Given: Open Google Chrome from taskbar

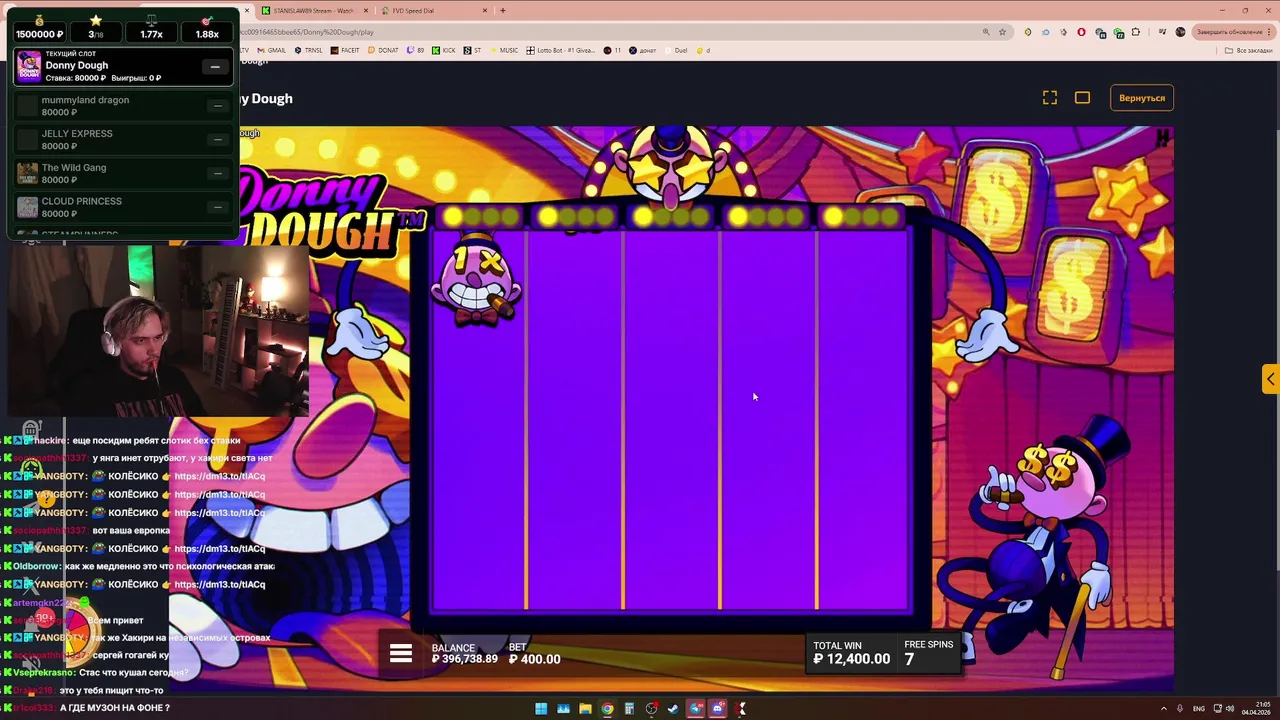Looking at the screenshot, I should point(607,709).
